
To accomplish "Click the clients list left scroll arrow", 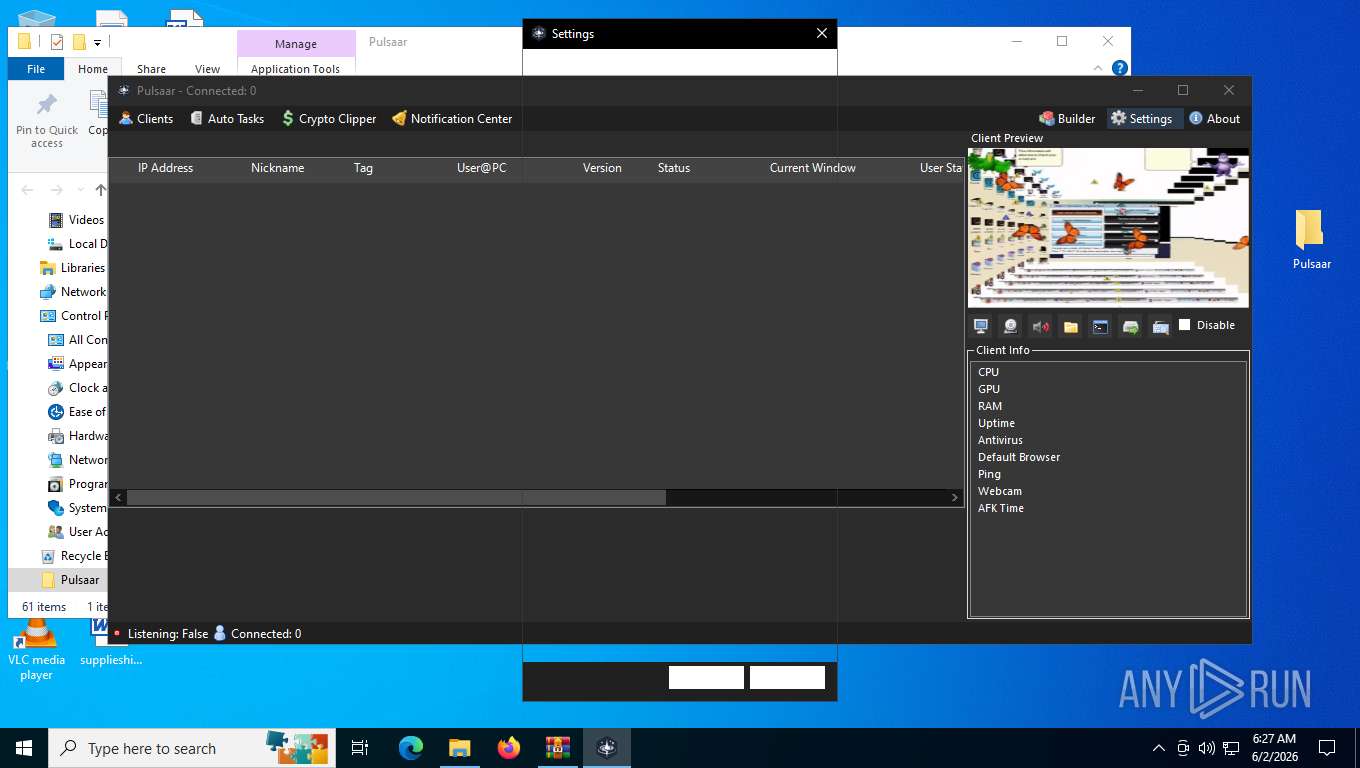I will pyautogui.click(x=118, y=497).
